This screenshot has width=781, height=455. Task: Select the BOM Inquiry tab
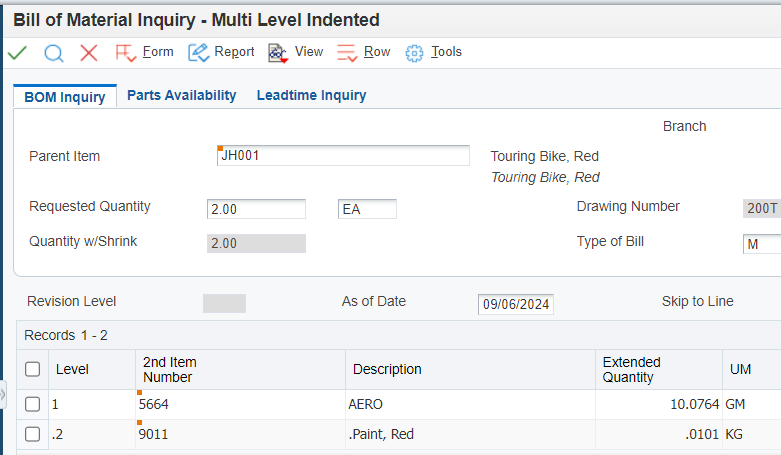click(65, 97)
